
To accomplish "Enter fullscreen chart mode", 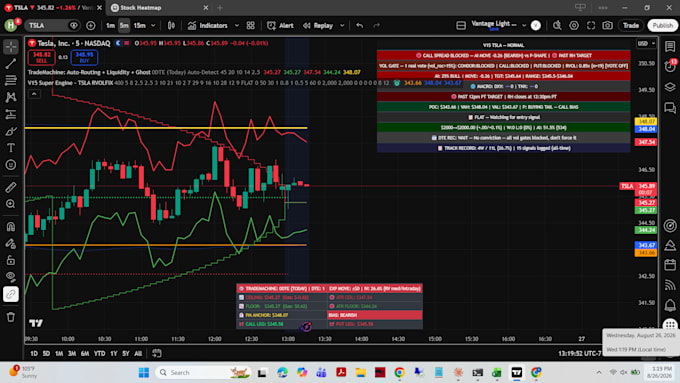I will (x=591, y=26).
